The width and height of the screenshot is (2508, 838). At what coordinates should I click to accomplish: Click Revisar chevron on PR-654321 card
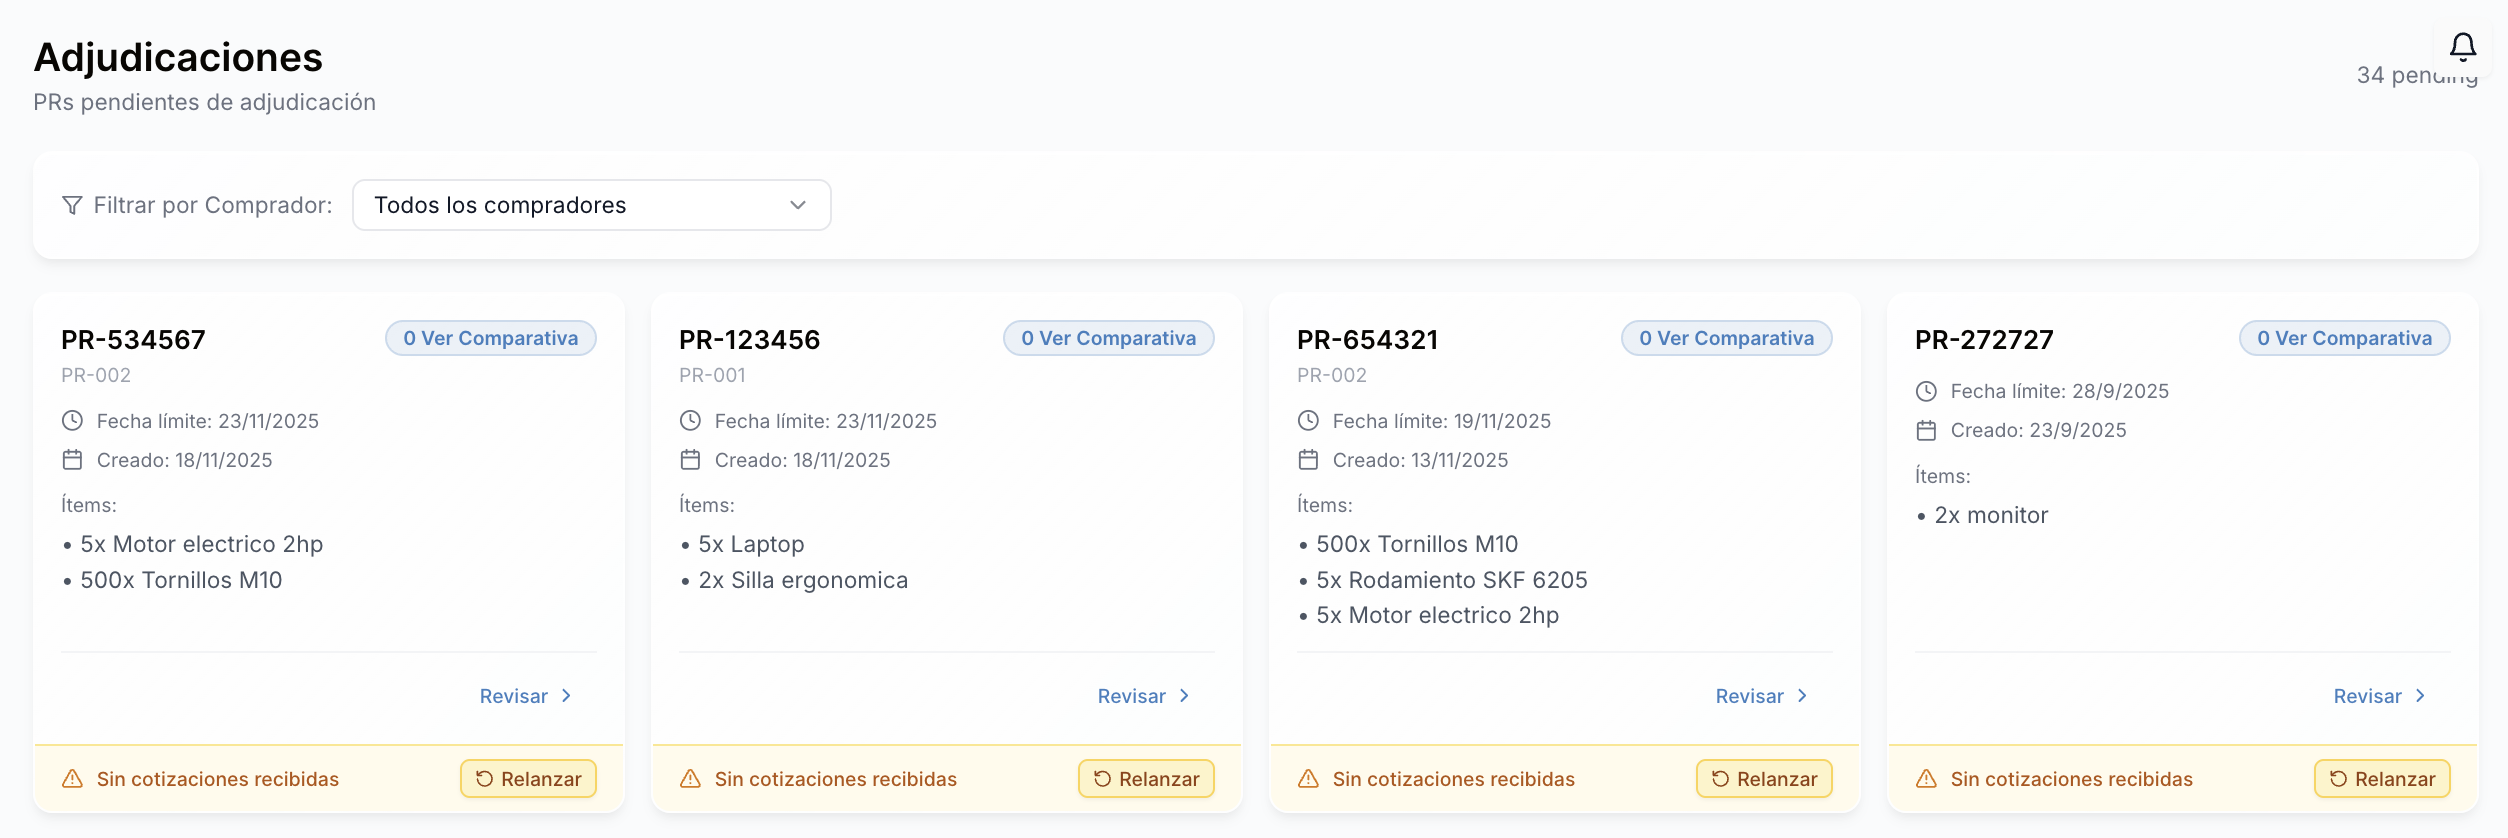point(1802,696)
